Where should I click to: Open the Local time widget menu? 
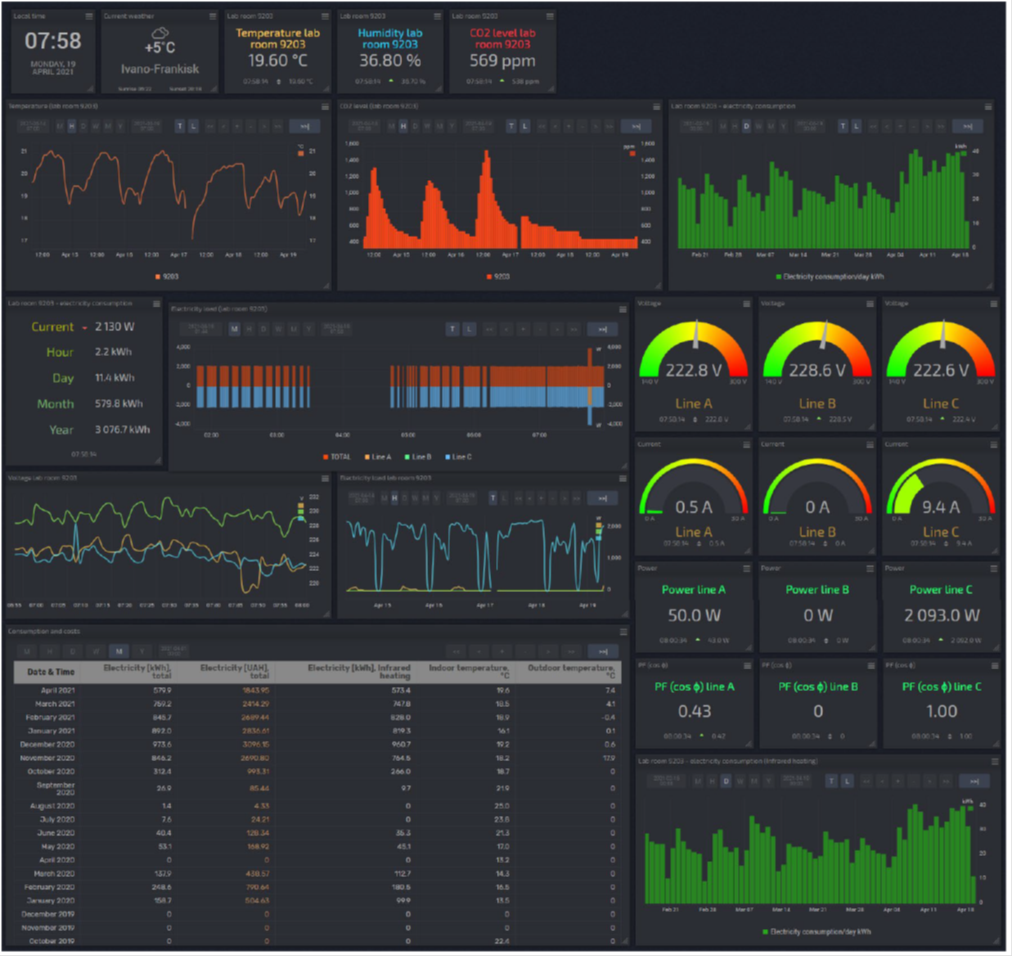click(x=89, y=16)
